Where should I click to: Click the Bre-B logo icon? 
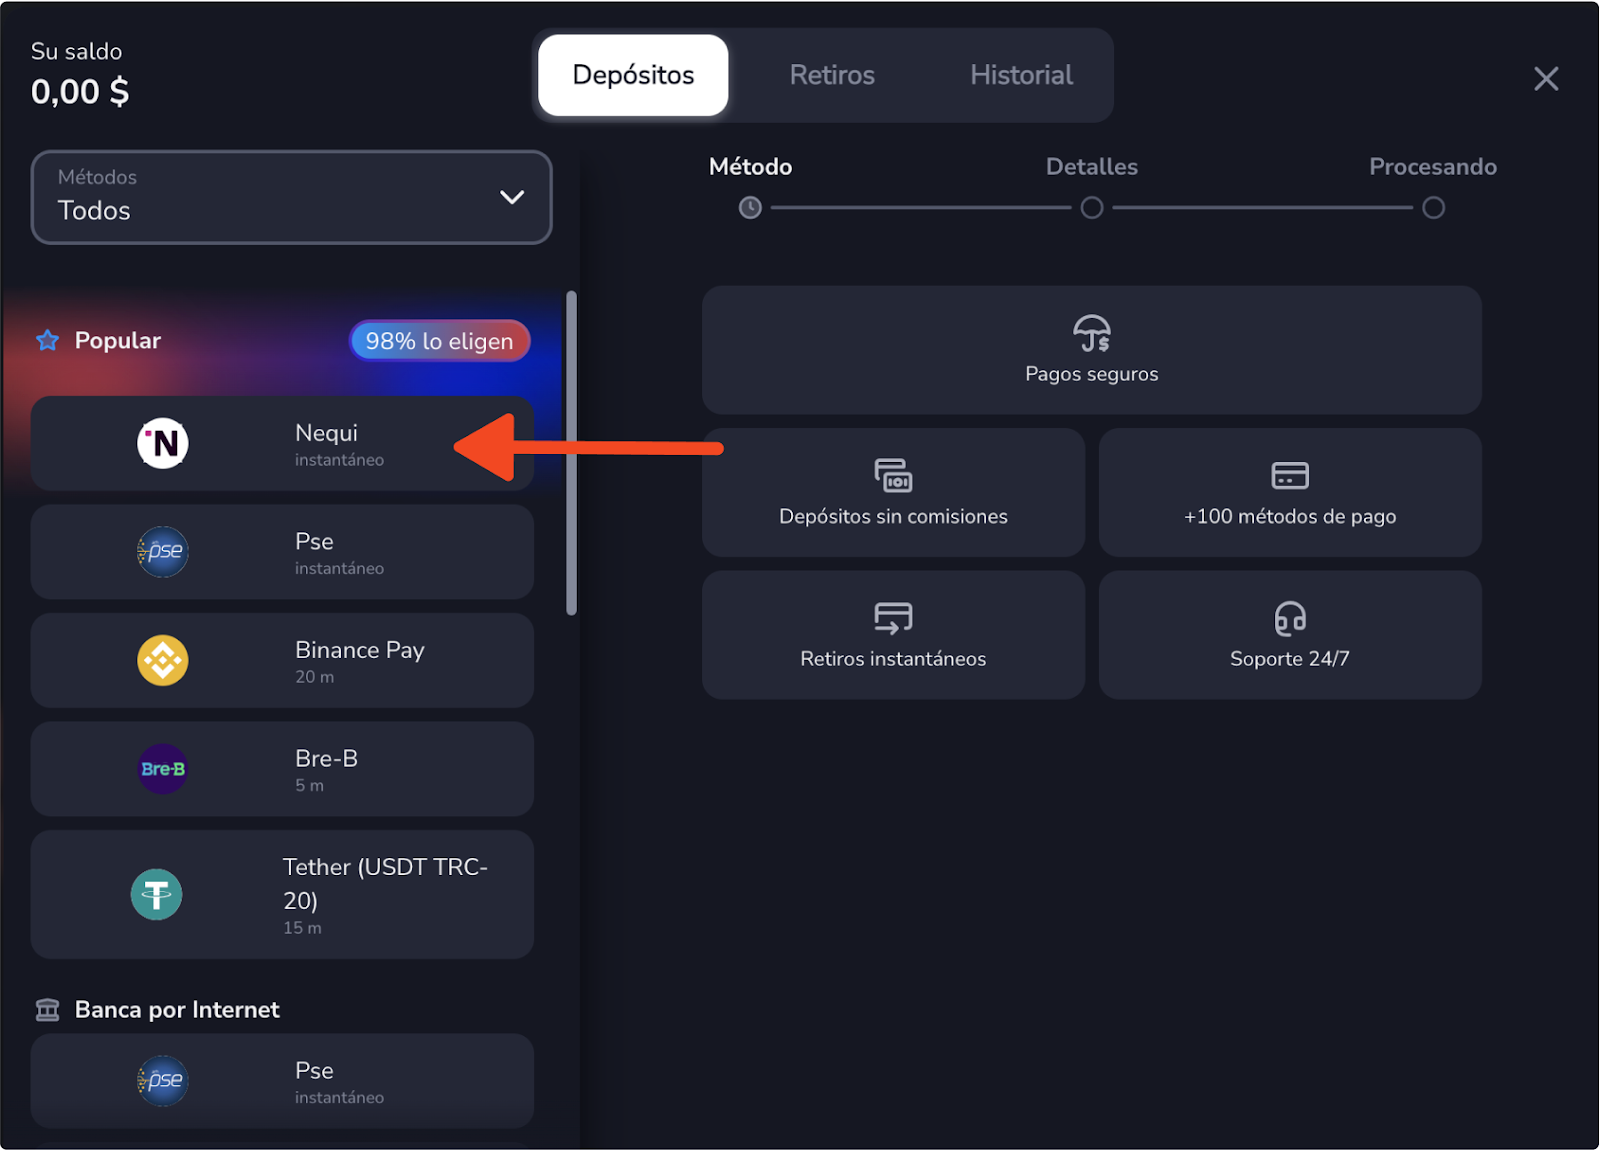(163, 769)
